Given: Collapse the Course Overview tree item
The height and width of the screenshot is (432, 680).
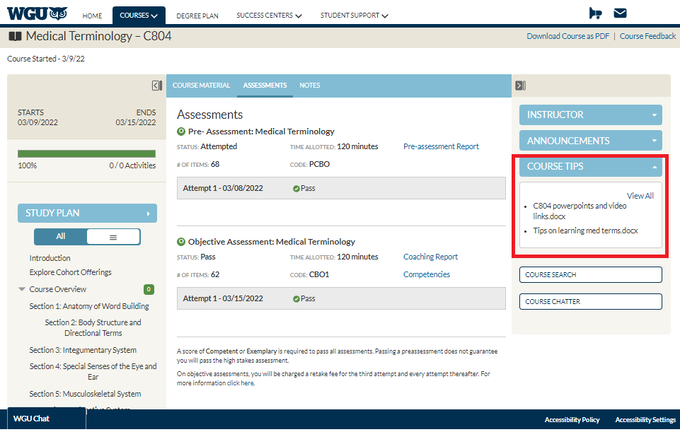Looking at the screenshot, I should [x=23, y=289].
